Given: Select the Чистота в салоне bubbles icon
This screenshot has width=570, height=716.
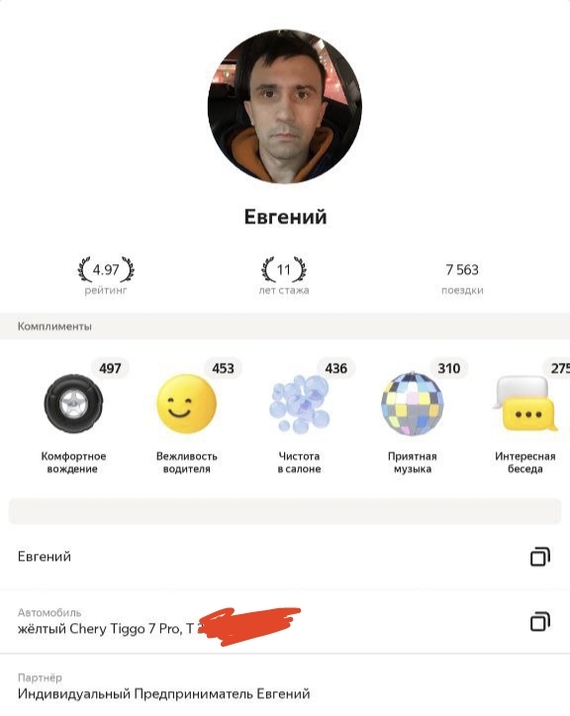Looking at the screenshot, I should (x=299, y=404).
